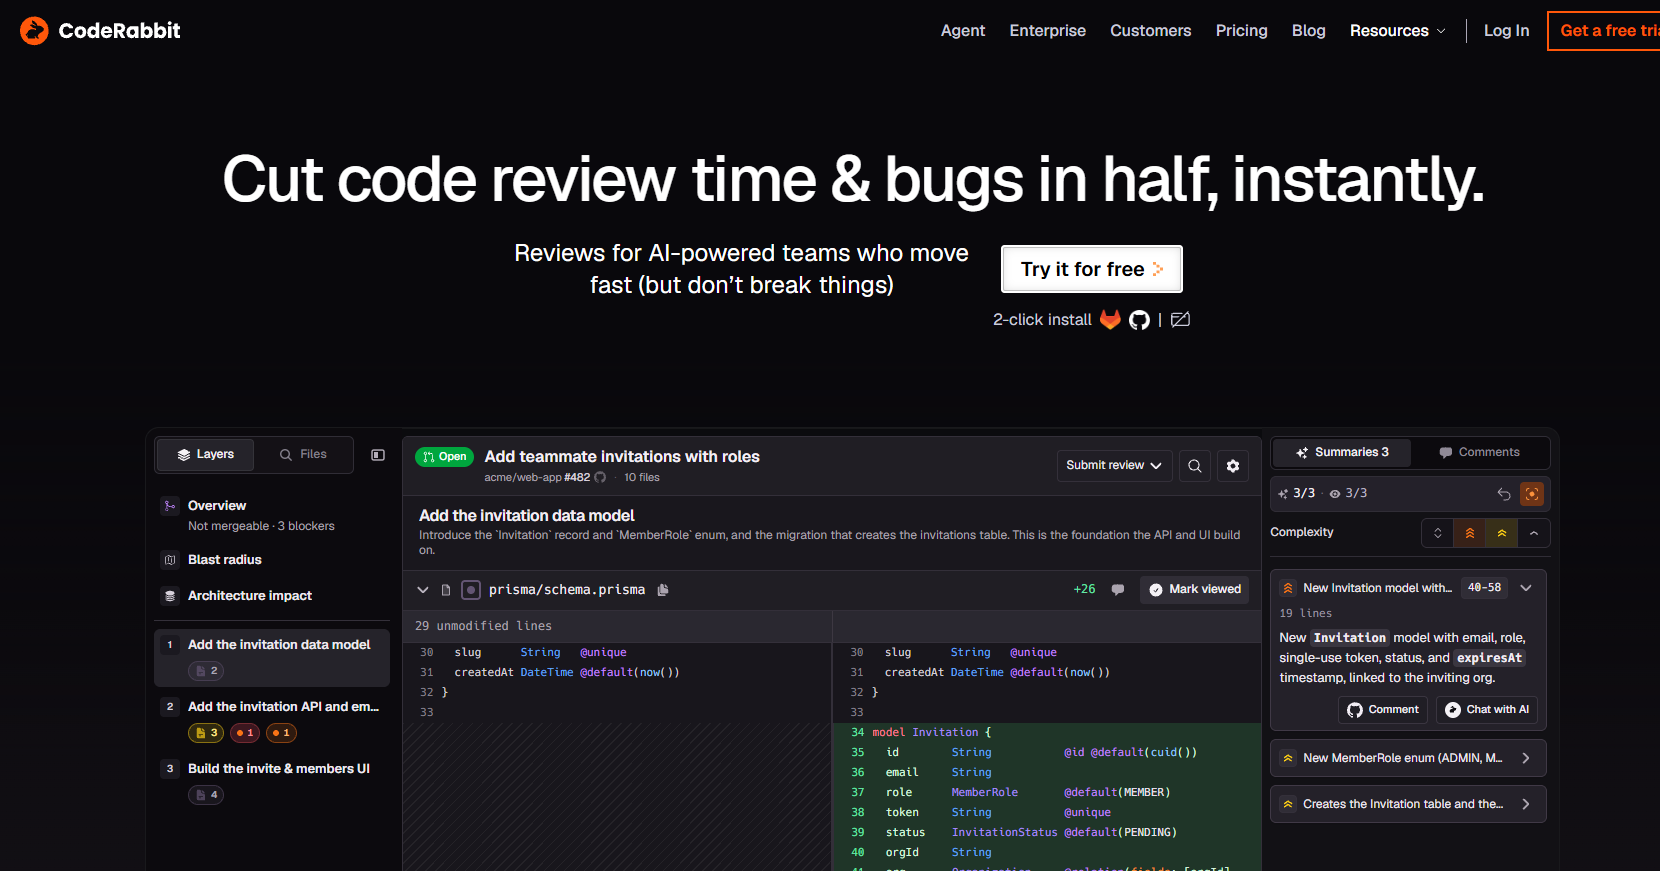1660x871 pixels.
Task: Open the Resources dropdown menu
Action: point(1398,31)
